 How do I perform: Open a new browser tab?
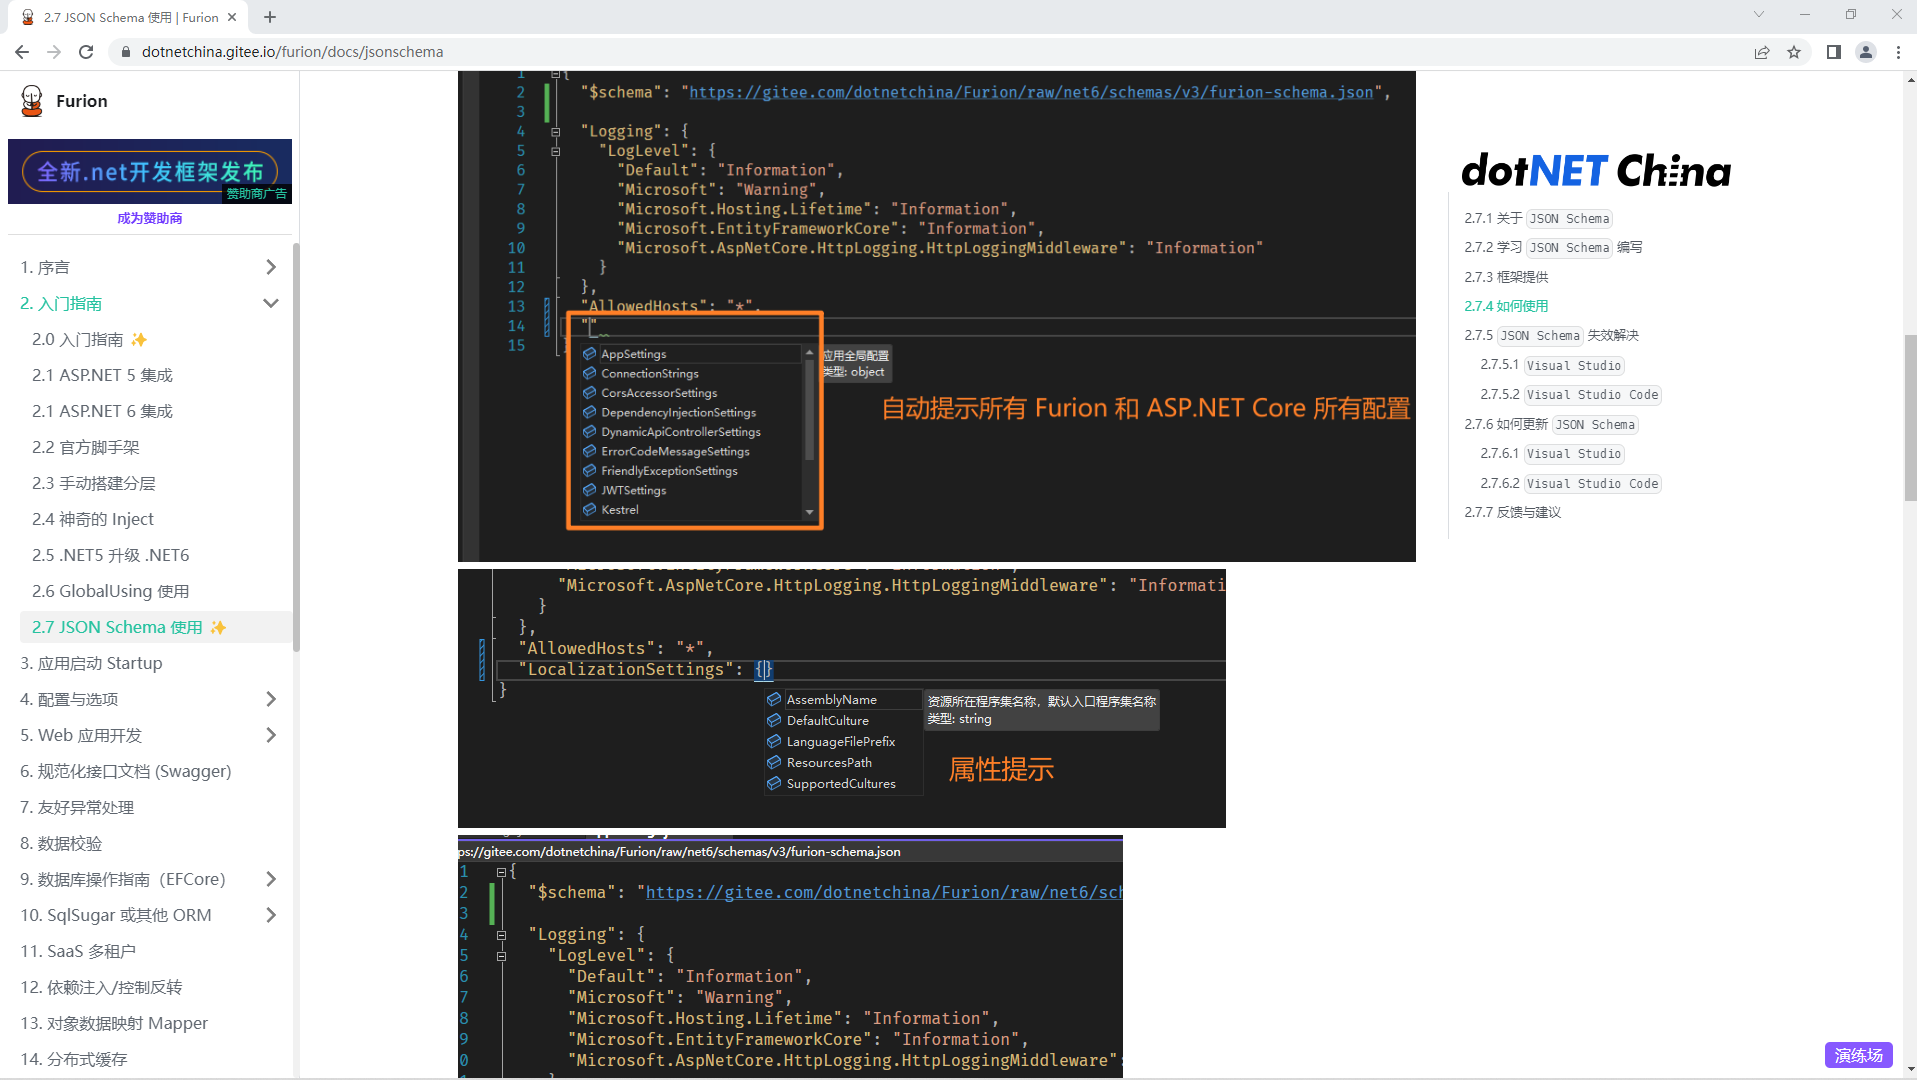(x=270, y=17)
